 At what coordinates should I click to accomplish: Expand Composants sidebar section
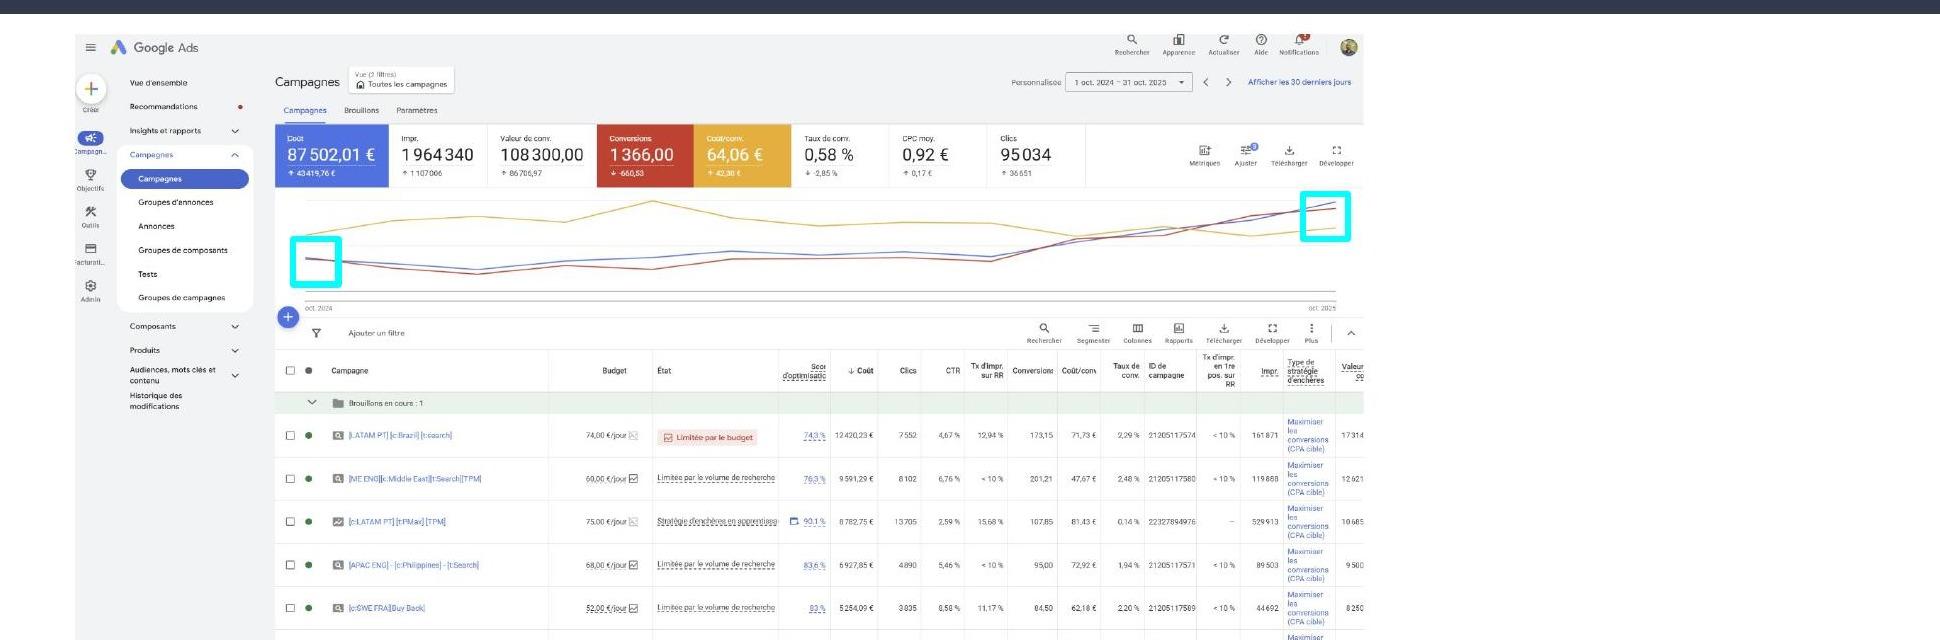pos(235,326)
